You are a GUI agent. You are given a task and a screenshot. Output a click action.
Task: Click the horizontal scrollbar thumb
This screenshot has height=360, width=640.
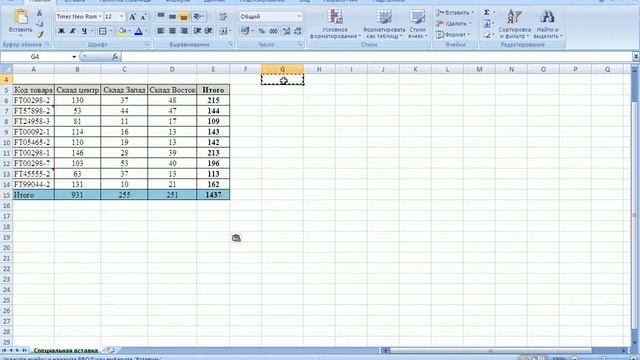pos(491,350)
